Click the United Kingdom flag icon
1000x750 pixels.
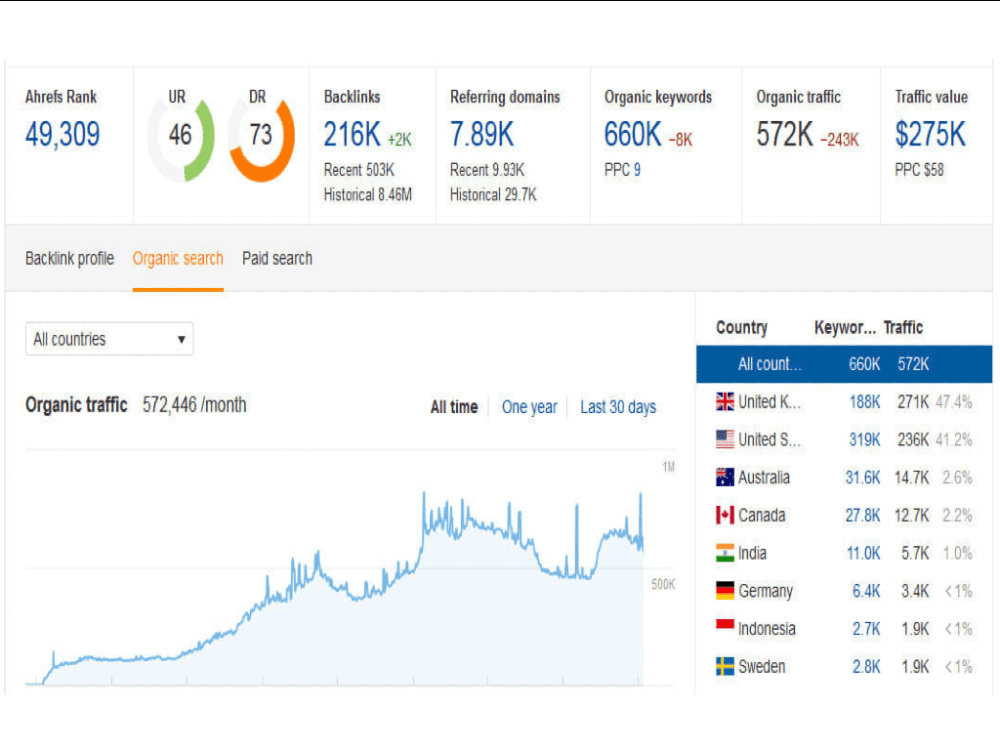click(x=724, y=402)
